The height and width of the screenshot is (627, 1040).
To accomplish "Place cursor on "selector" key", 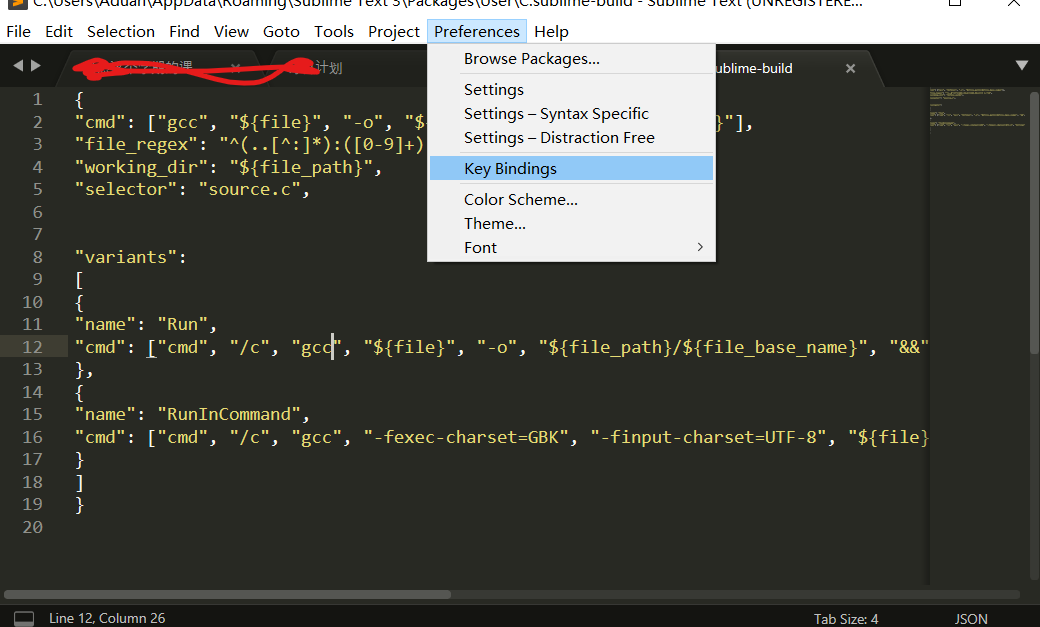I will tap(126, 190).
